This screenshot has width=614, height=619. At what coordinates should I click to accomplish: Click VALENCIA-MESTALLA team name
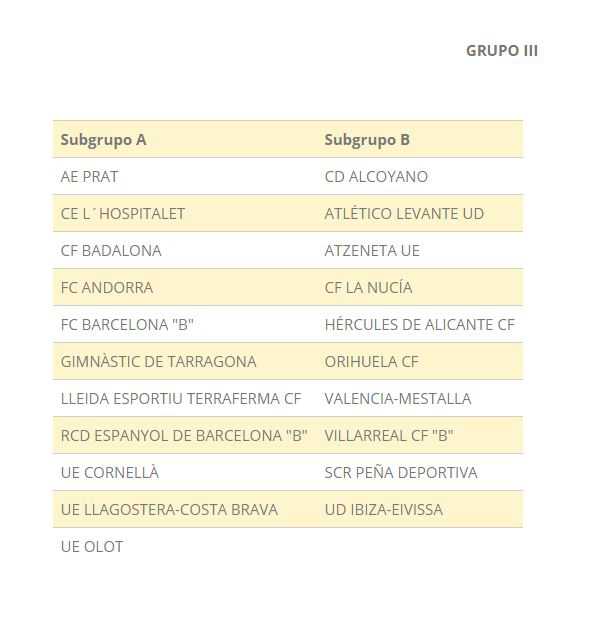coord(398,399)
